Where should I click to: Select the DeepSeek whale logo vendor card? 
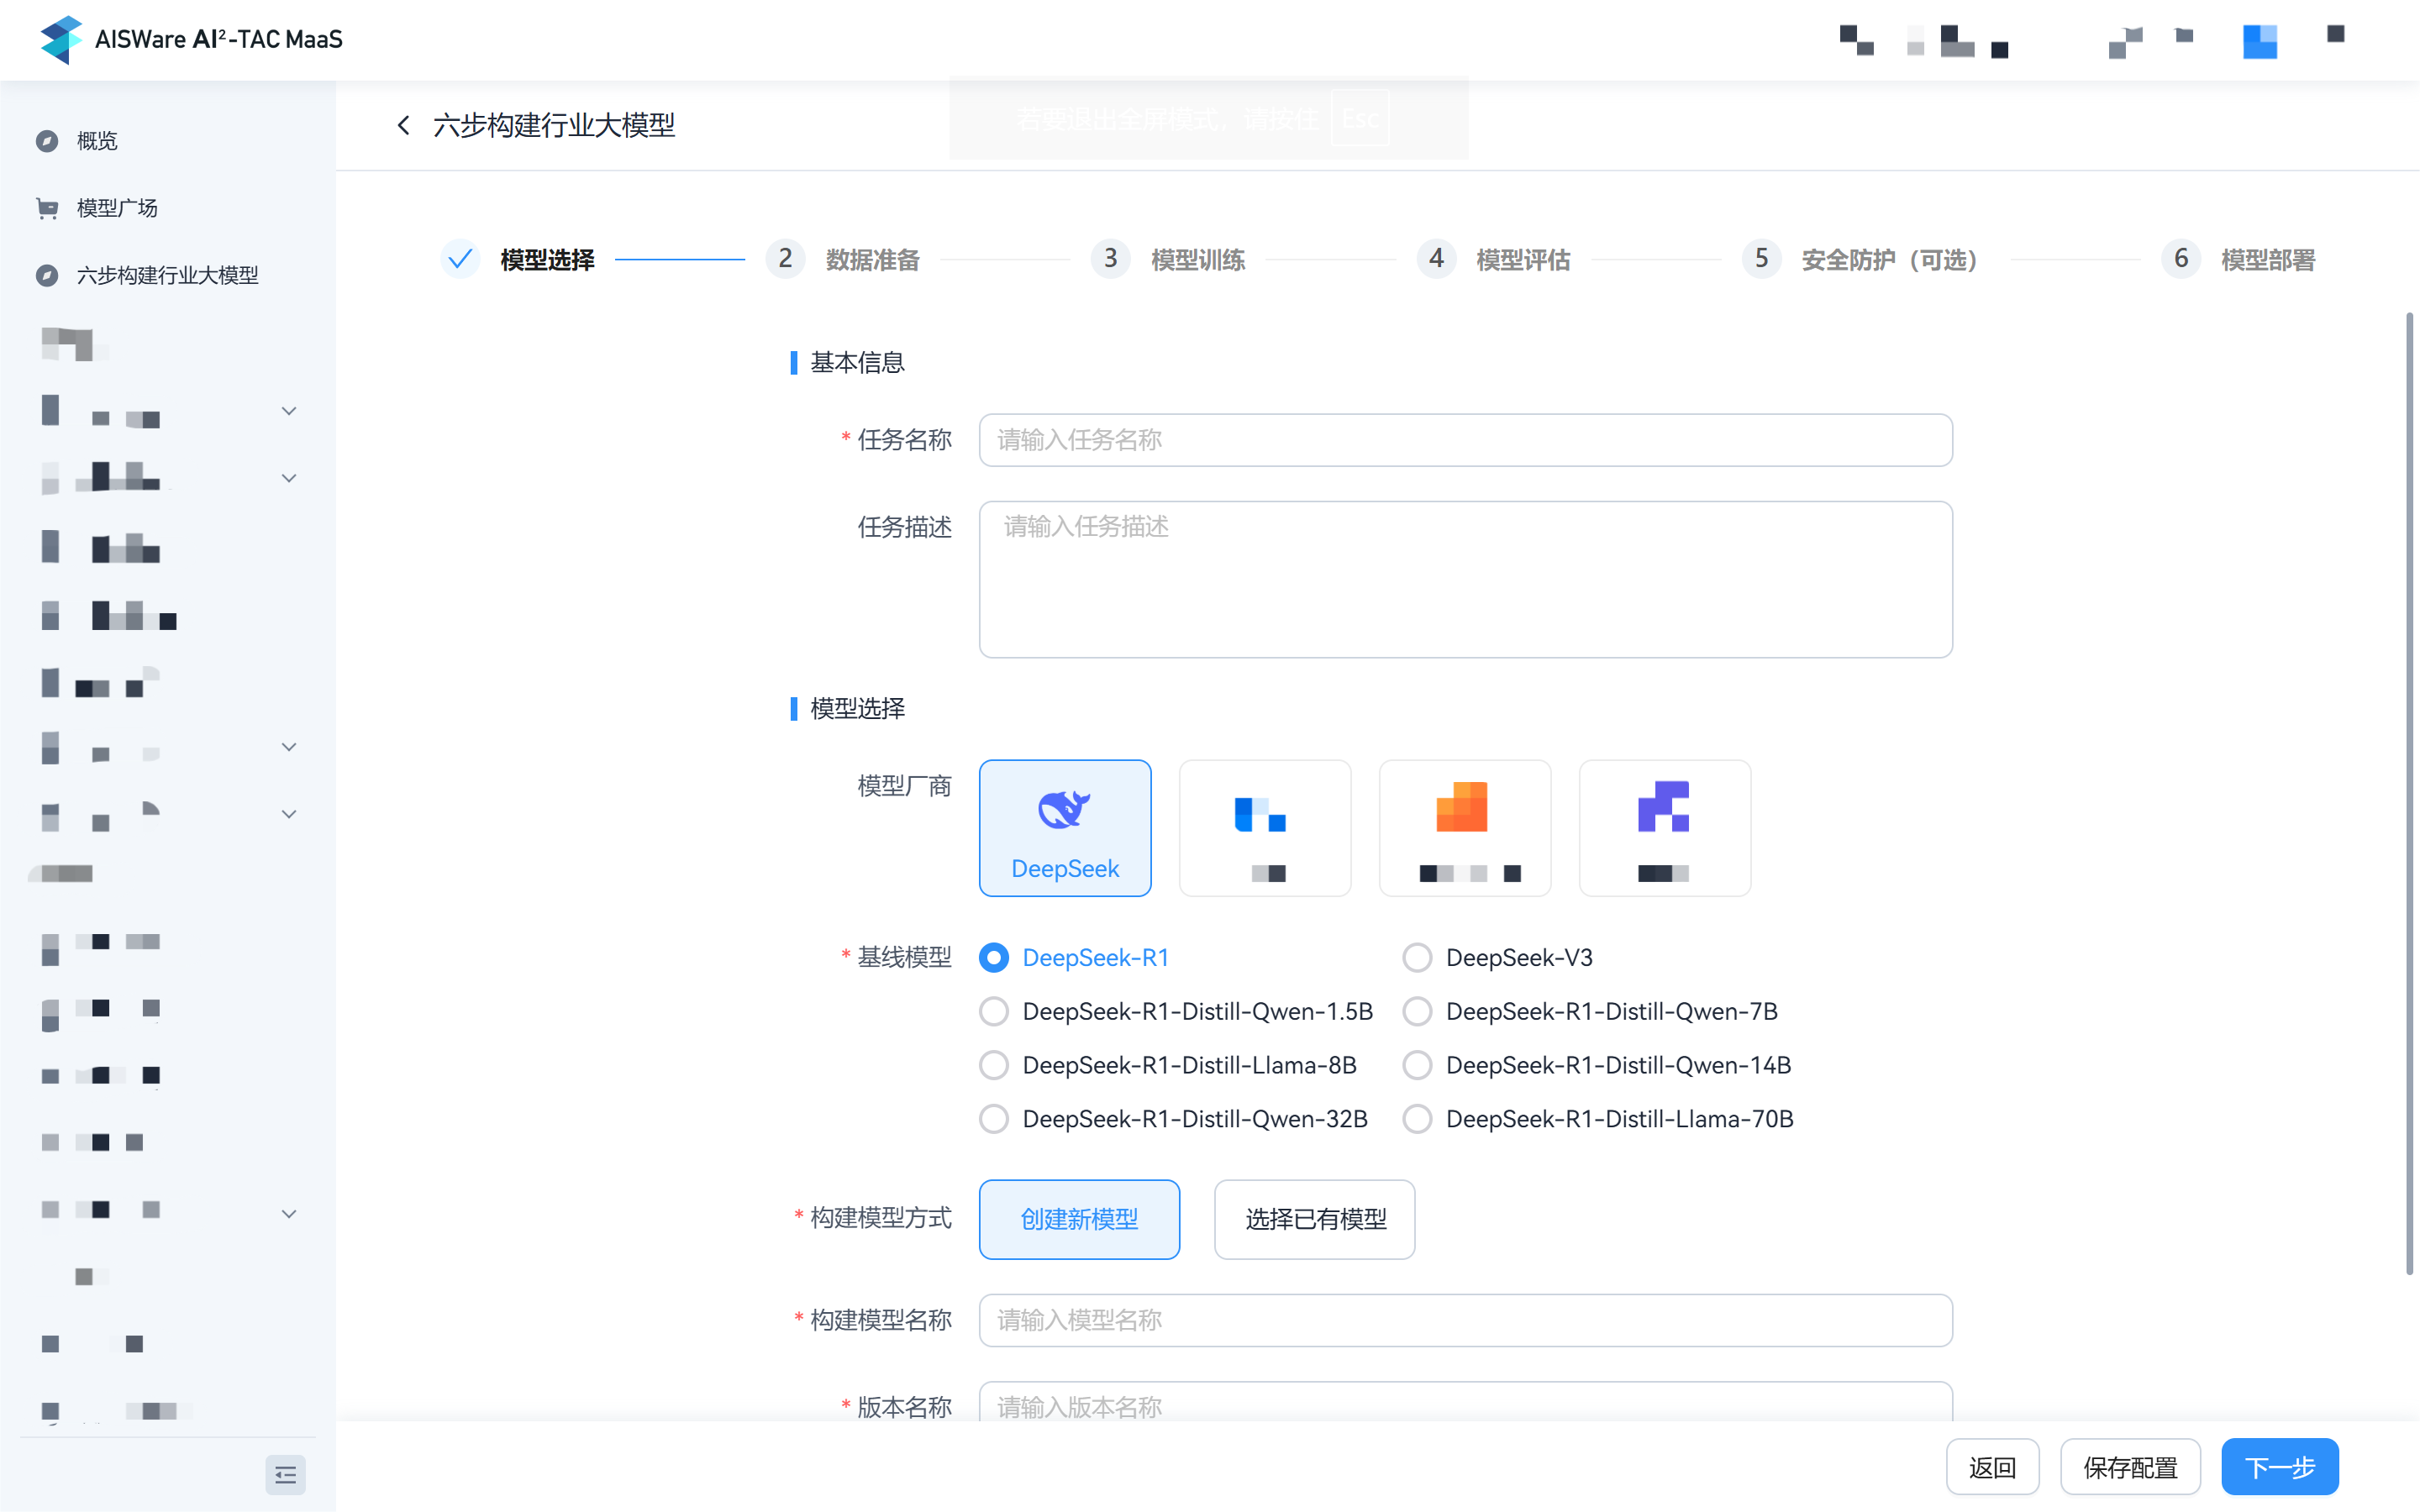click(x=1064, y=827)
